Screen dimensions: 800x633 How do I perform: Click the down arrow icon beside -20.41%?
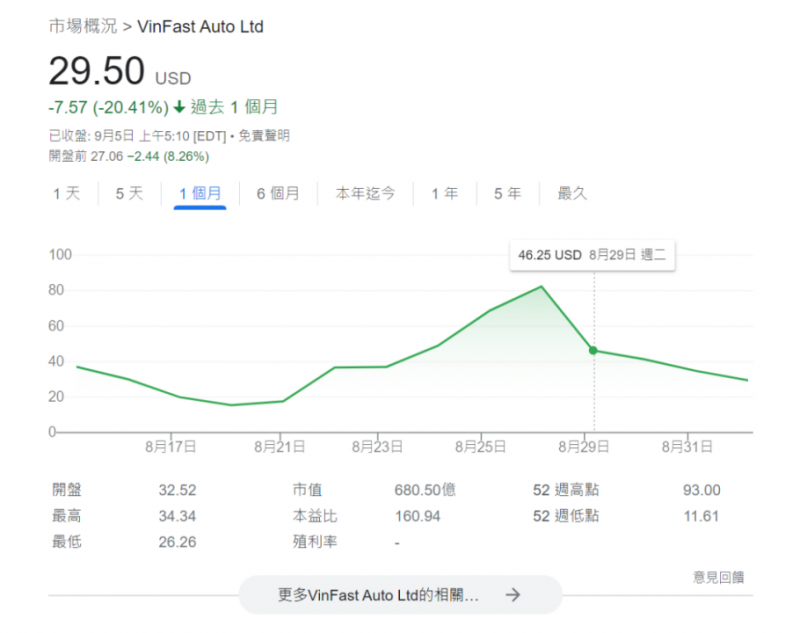click(179, 107)
